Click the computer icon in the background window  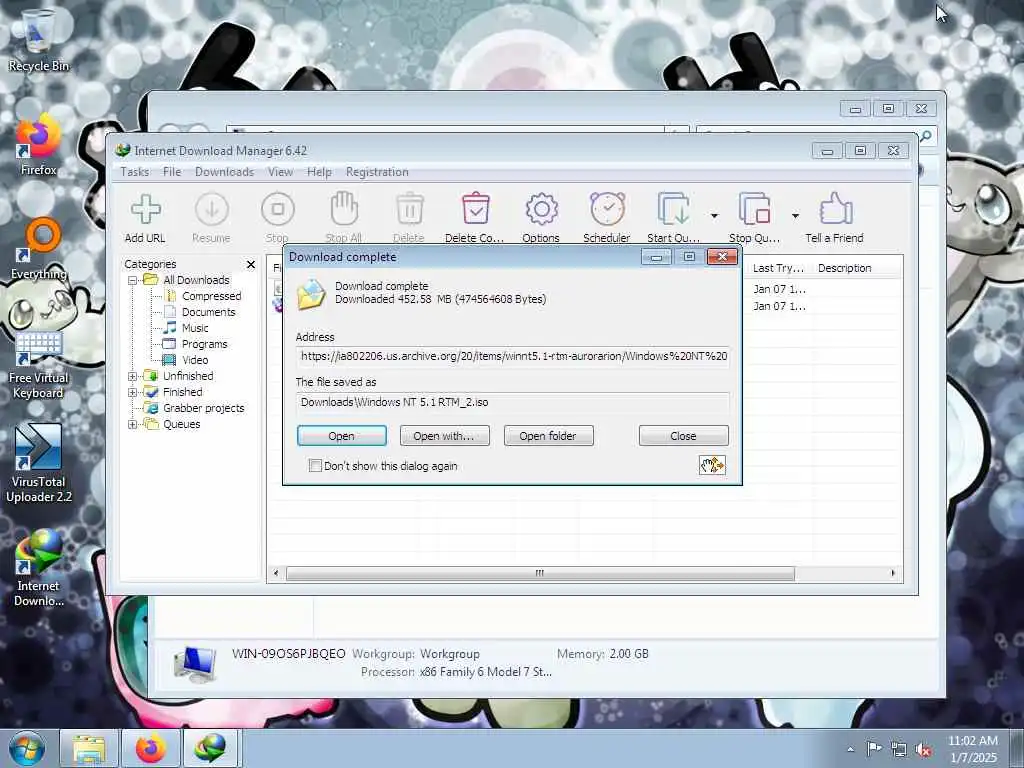(x=195, y=664)
